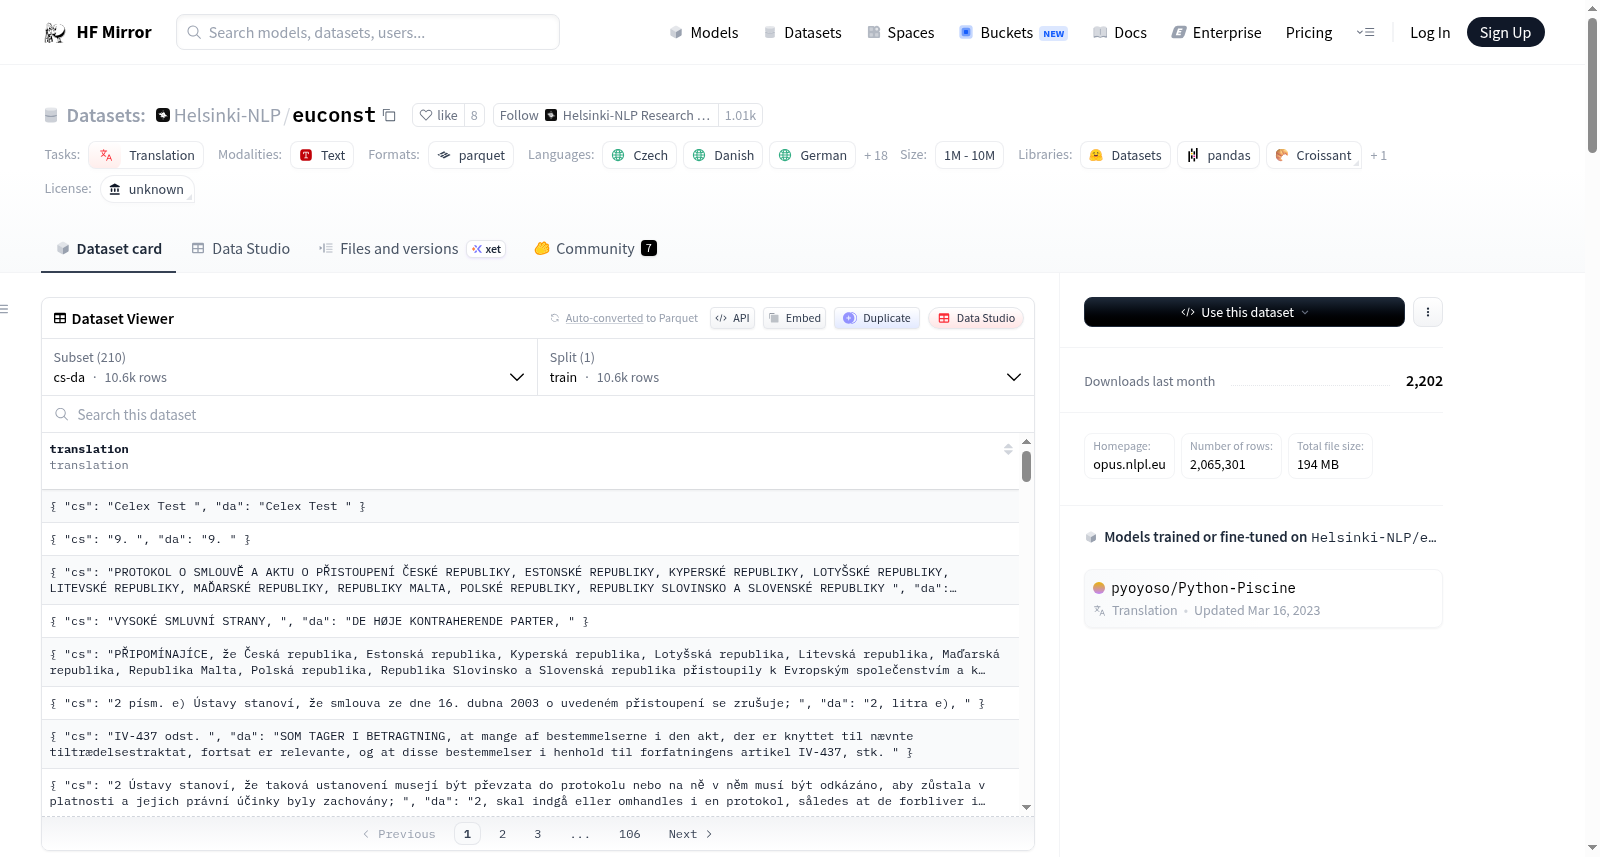Screen dimensions: 1600x857
Task: Click the Search this dataset field
Action: (x=538, y=415)
